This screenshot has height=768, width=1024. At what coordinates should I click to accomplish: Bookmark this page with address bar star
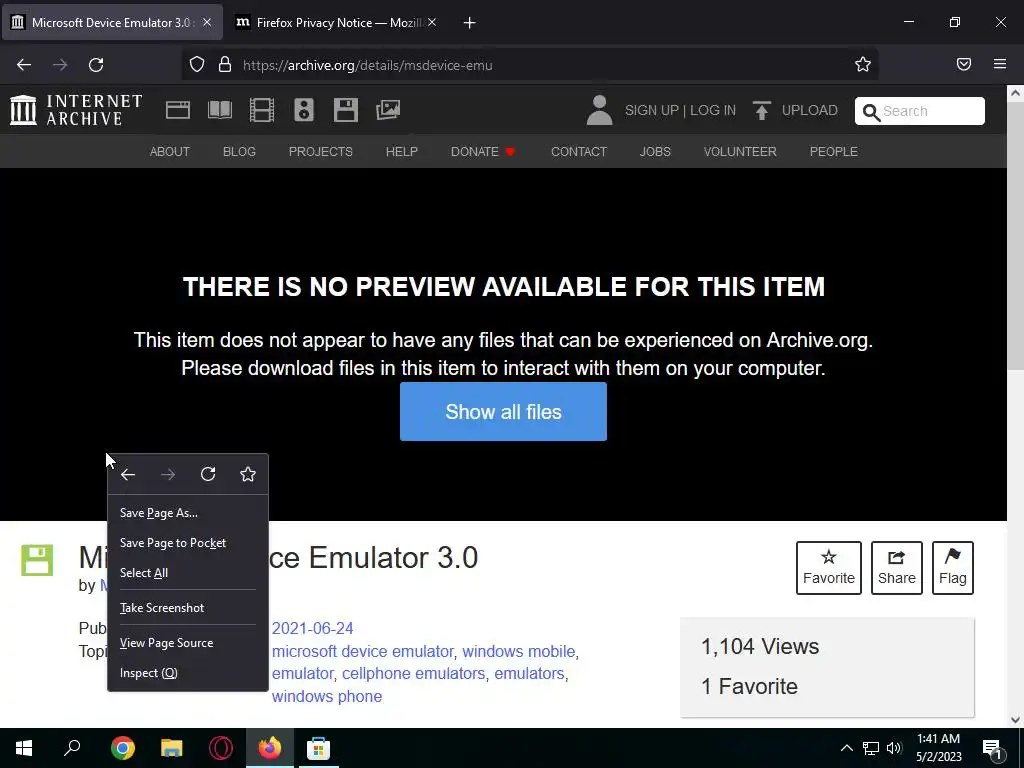pyautogui.click(x=863, y=65)
